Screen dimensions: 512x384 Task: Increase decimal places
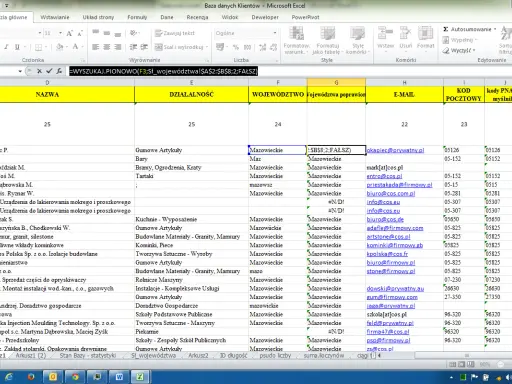(x=262, y=47)
